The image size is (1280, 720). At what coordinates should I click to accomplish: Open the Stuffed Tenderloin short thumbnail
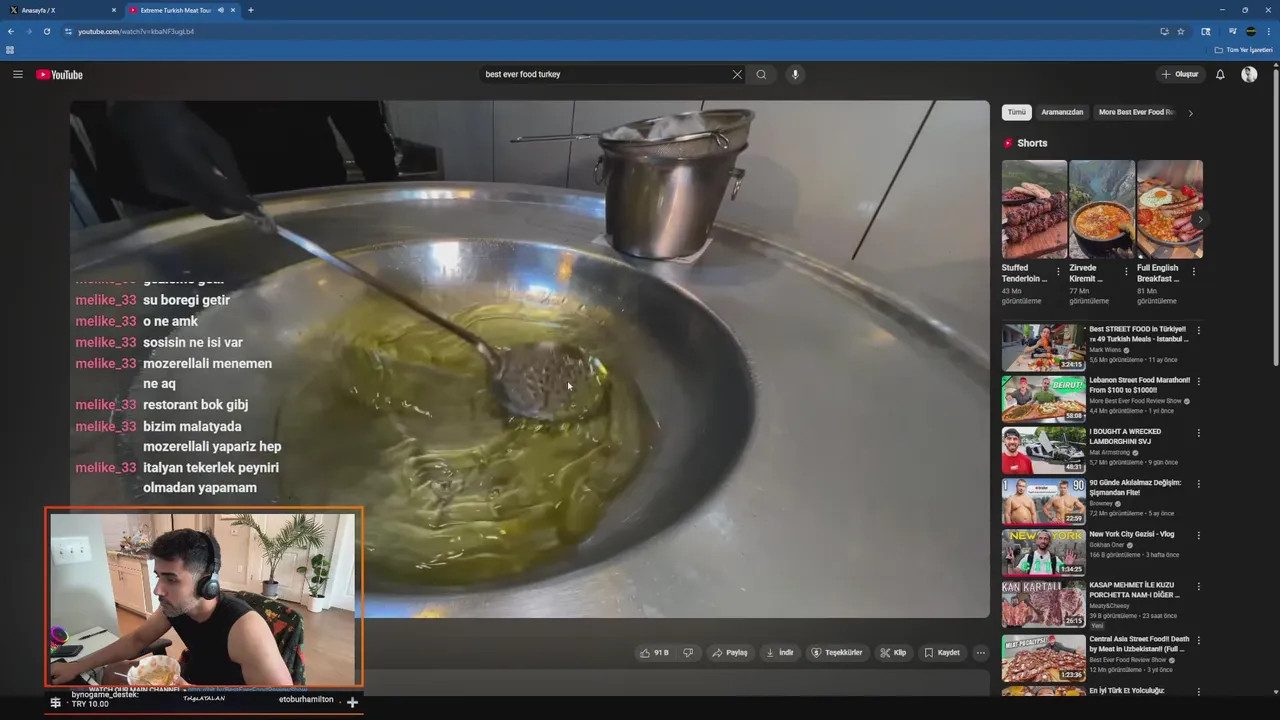(x=1034, y=209)
